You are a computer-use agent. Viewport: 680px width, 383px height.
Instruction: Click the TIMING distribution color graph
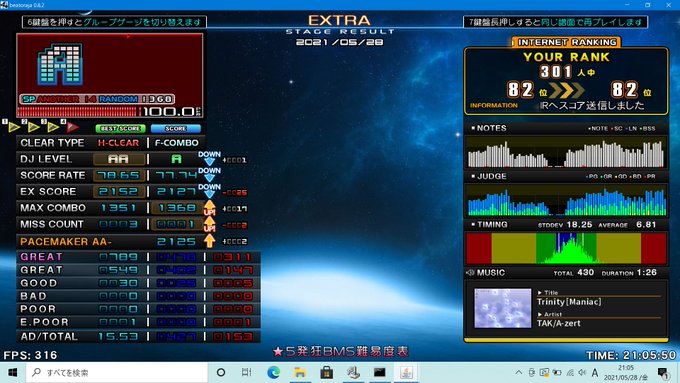pos(566,249)
